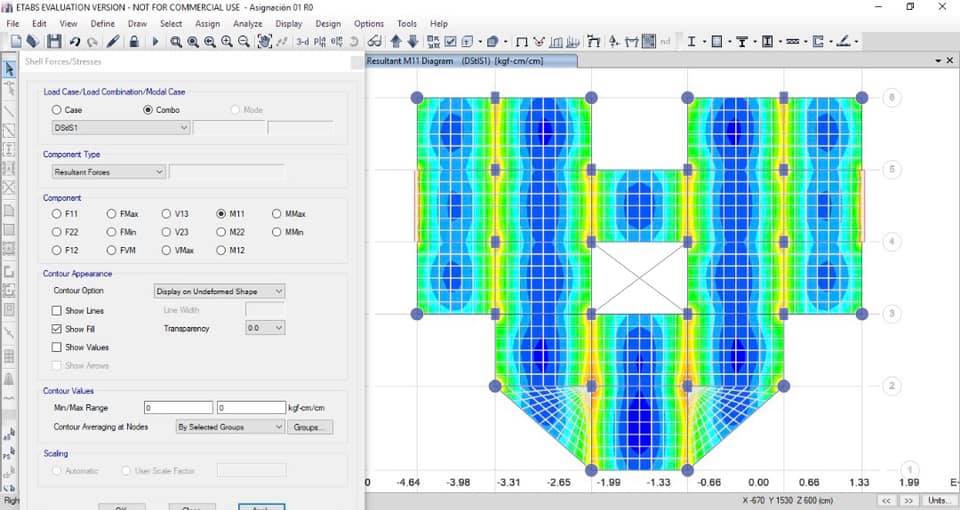Expand the concrete design icon dropdown arrow
Viewport: 960px width, 510px height.
click(x=729, y=42)
